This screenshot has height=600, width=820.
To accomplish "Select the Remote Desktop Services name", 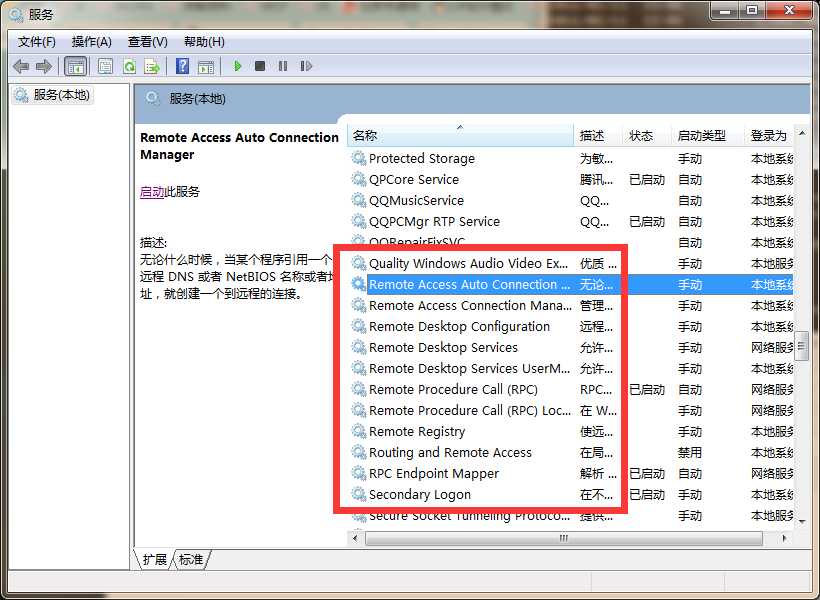I will click(443, 347).
